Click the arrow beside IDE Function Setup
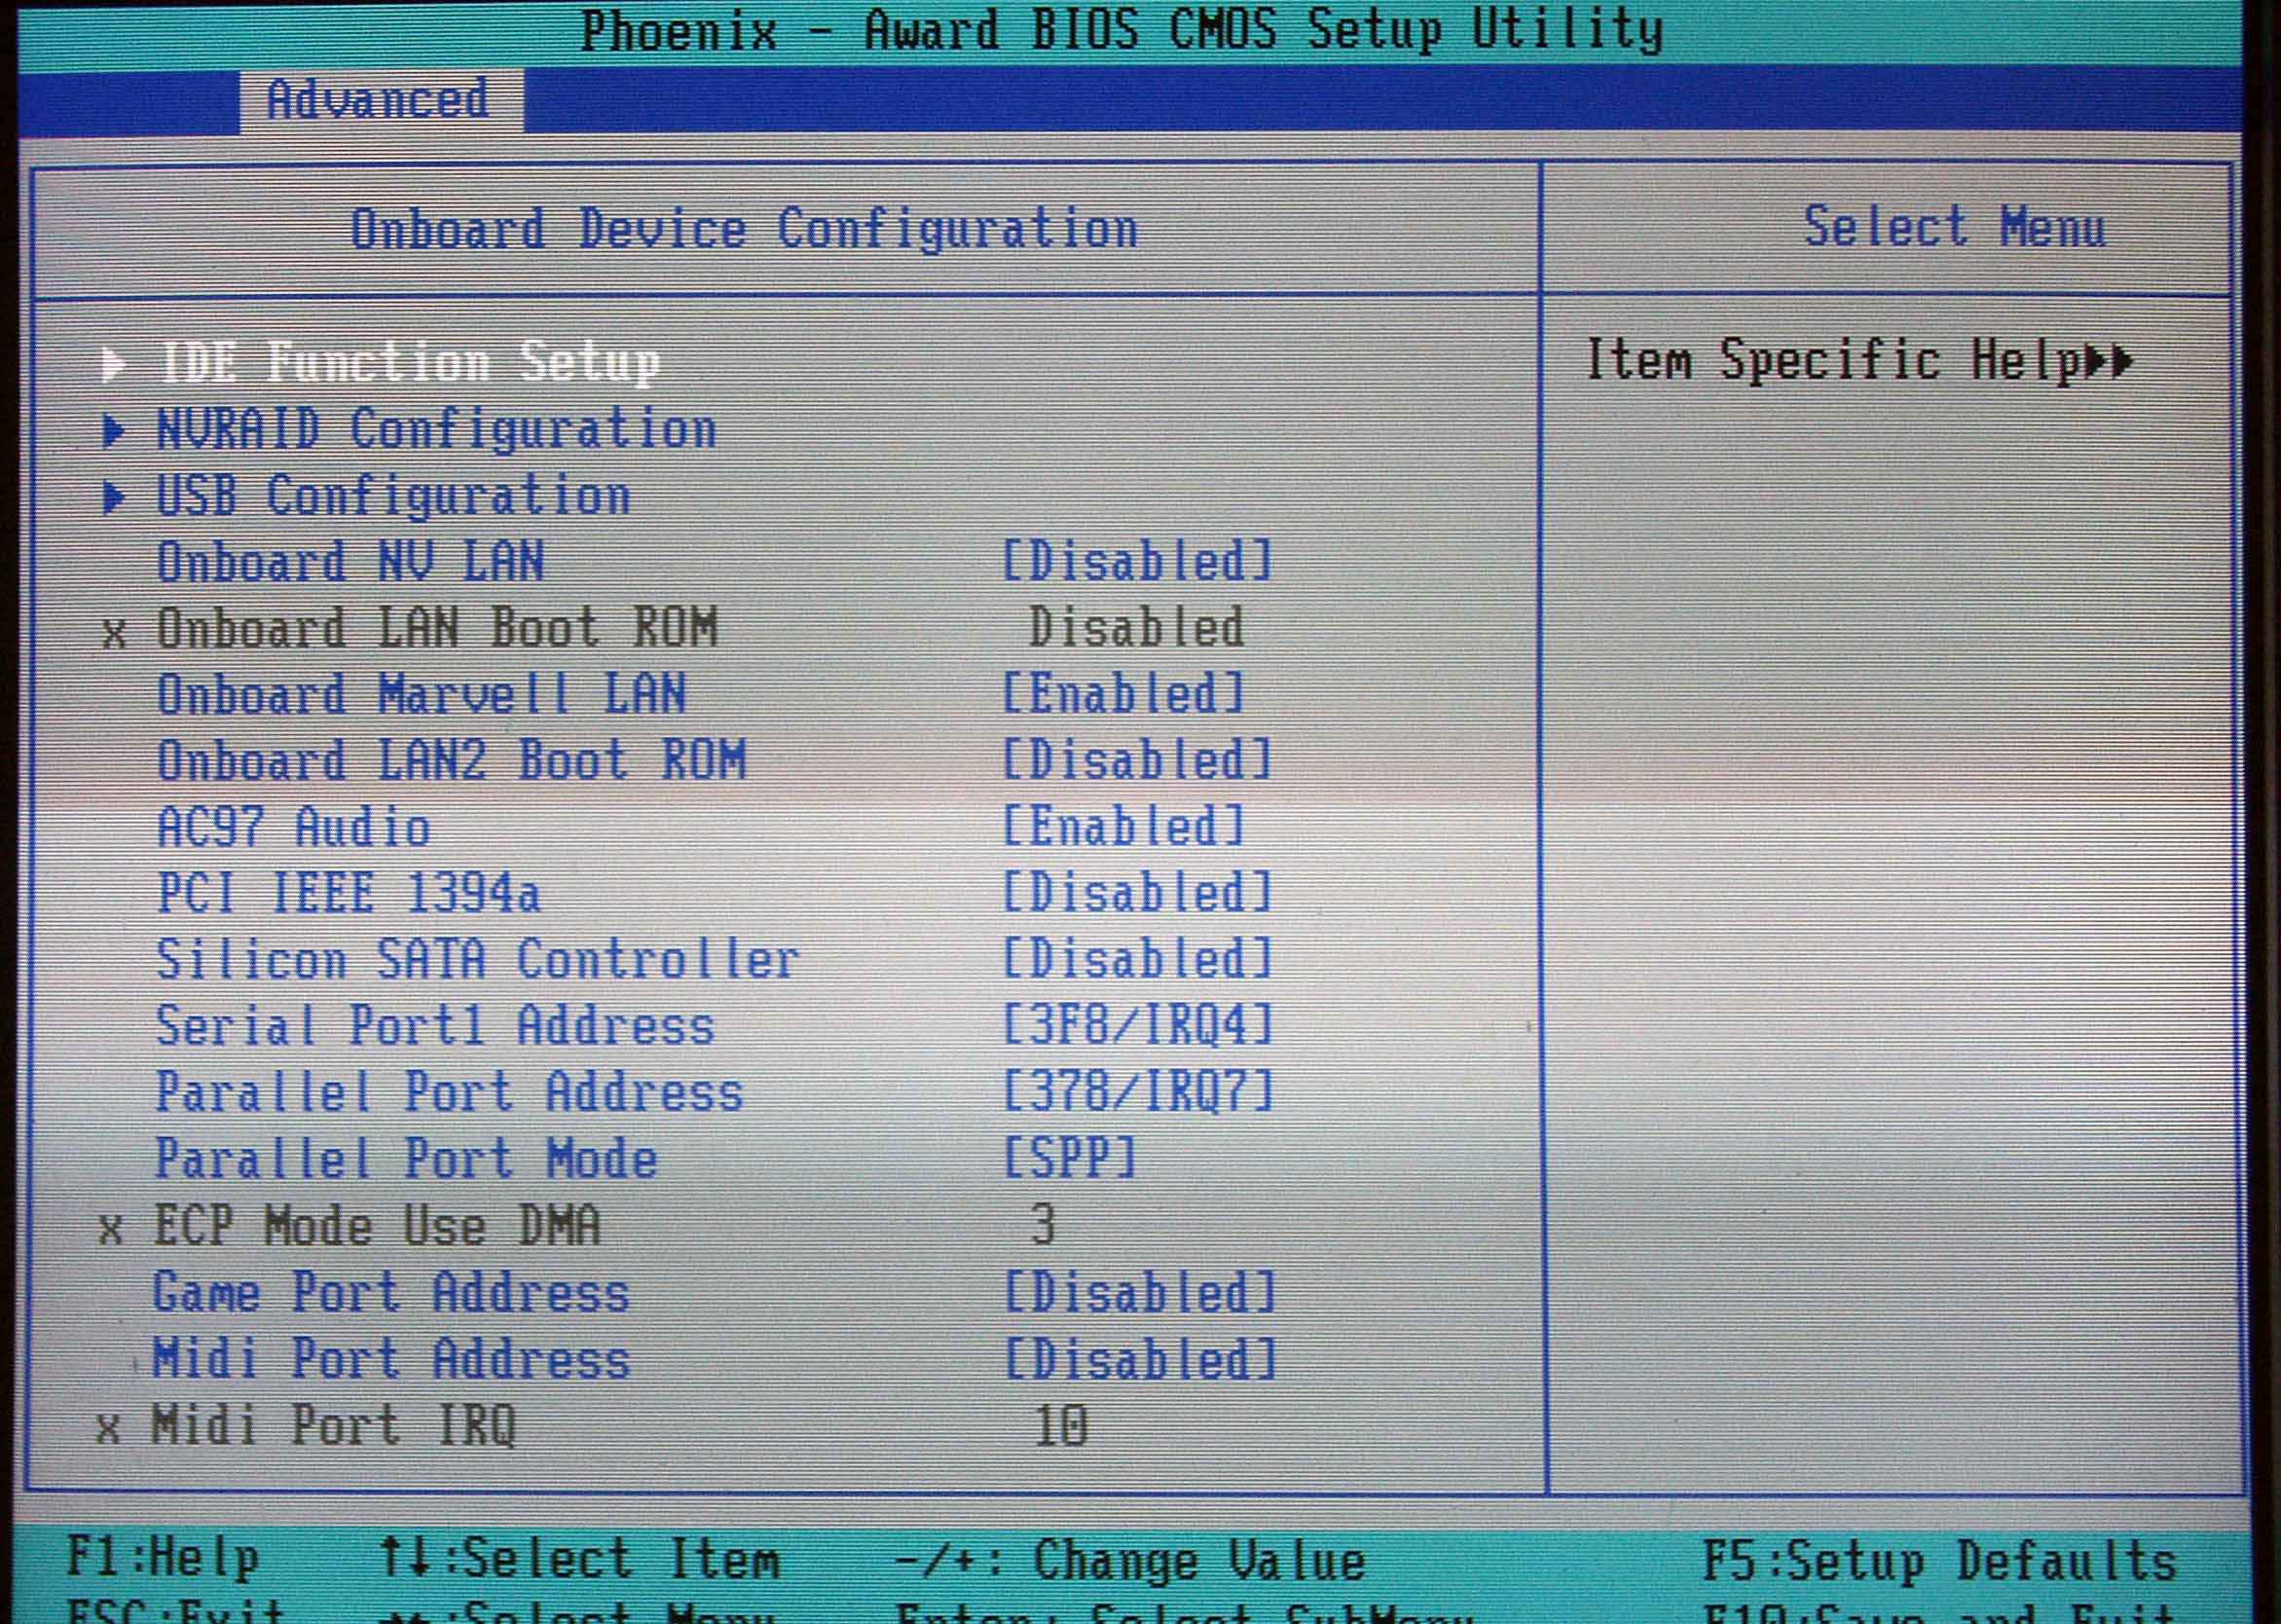The width and height of the screenshot is (2281, 1624). click(x=113, y=364)
